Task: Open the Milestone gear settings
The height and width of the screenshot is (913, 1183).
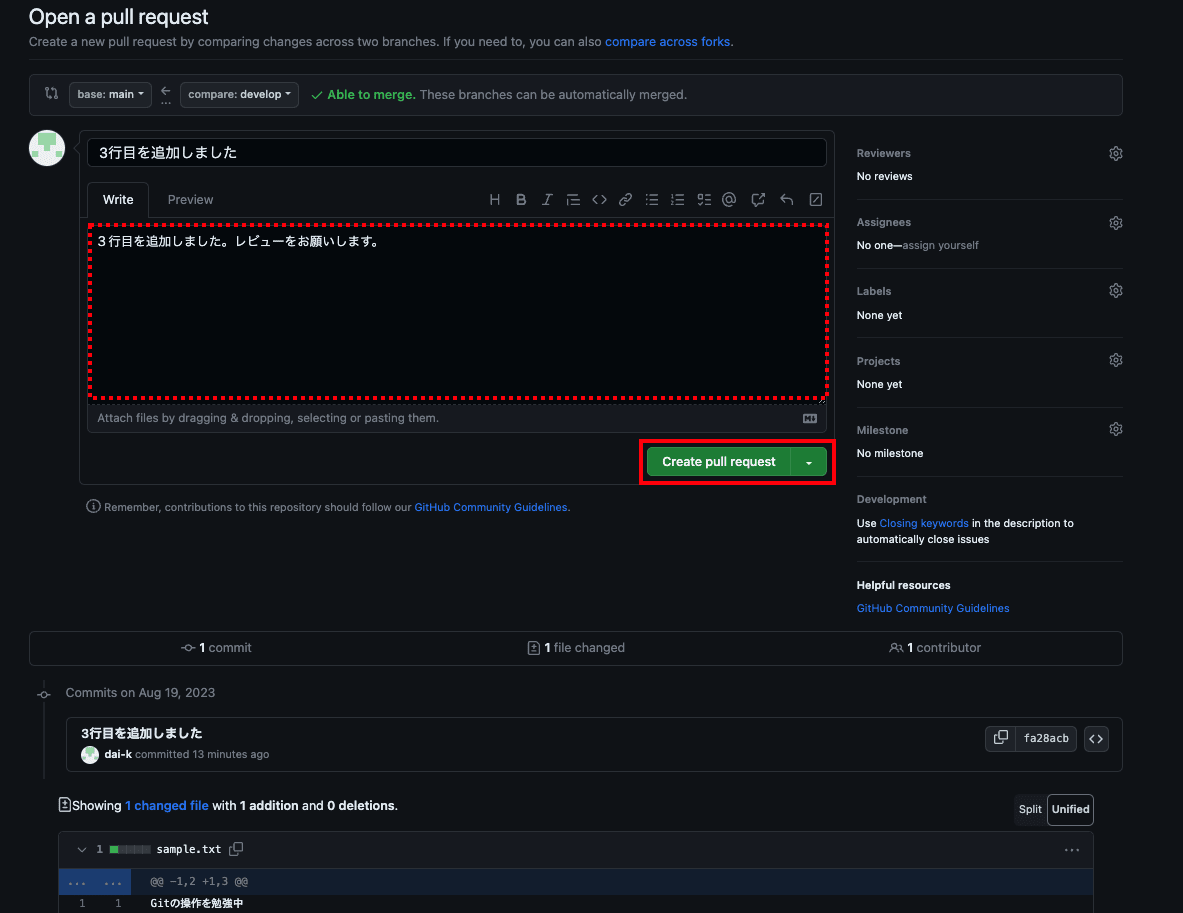Action: click(1116, 429)
